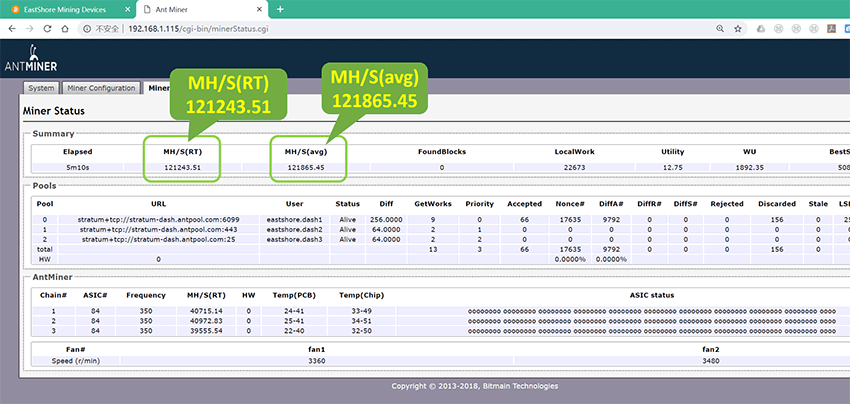Image resolution: width=850 pixels, height=404 pixels.
Task: Click pool 0 Nonce# value 17635
Action: pos(570,220)
